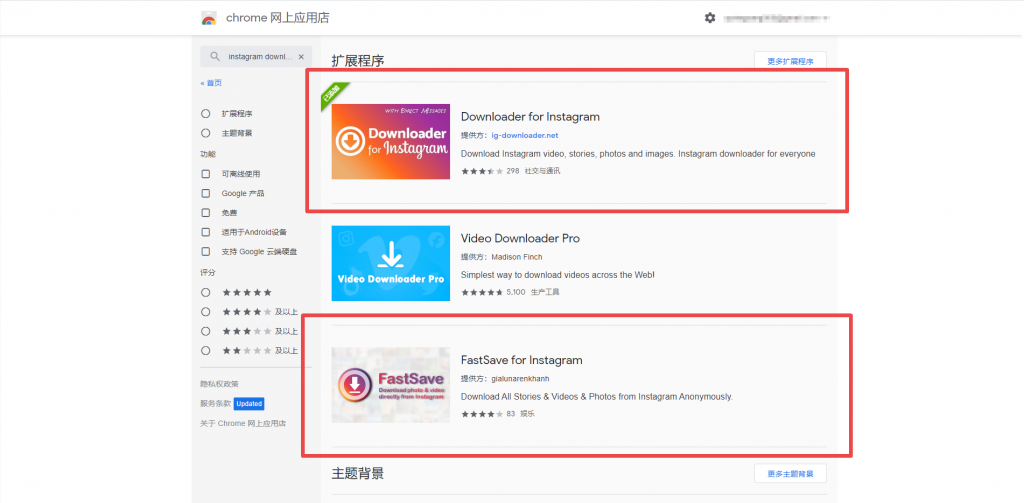The image size is (1024, 503).
Task: Select the 主题背景 radio button
Action: pos(206,133)
